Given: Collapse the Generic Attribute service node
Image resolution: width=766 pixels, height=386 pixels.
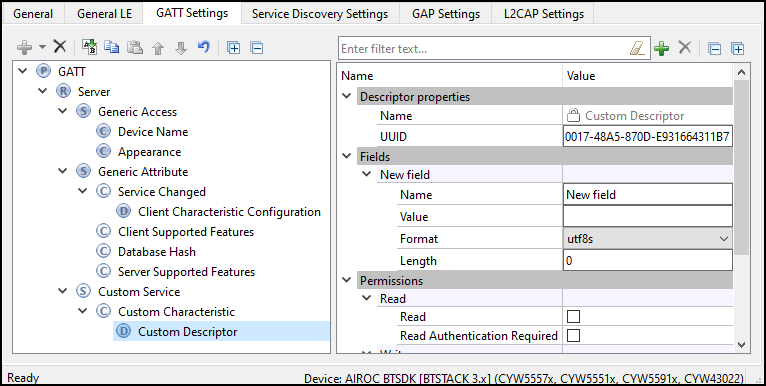Looking at the screenshot, I should click(x=63, y=172).
